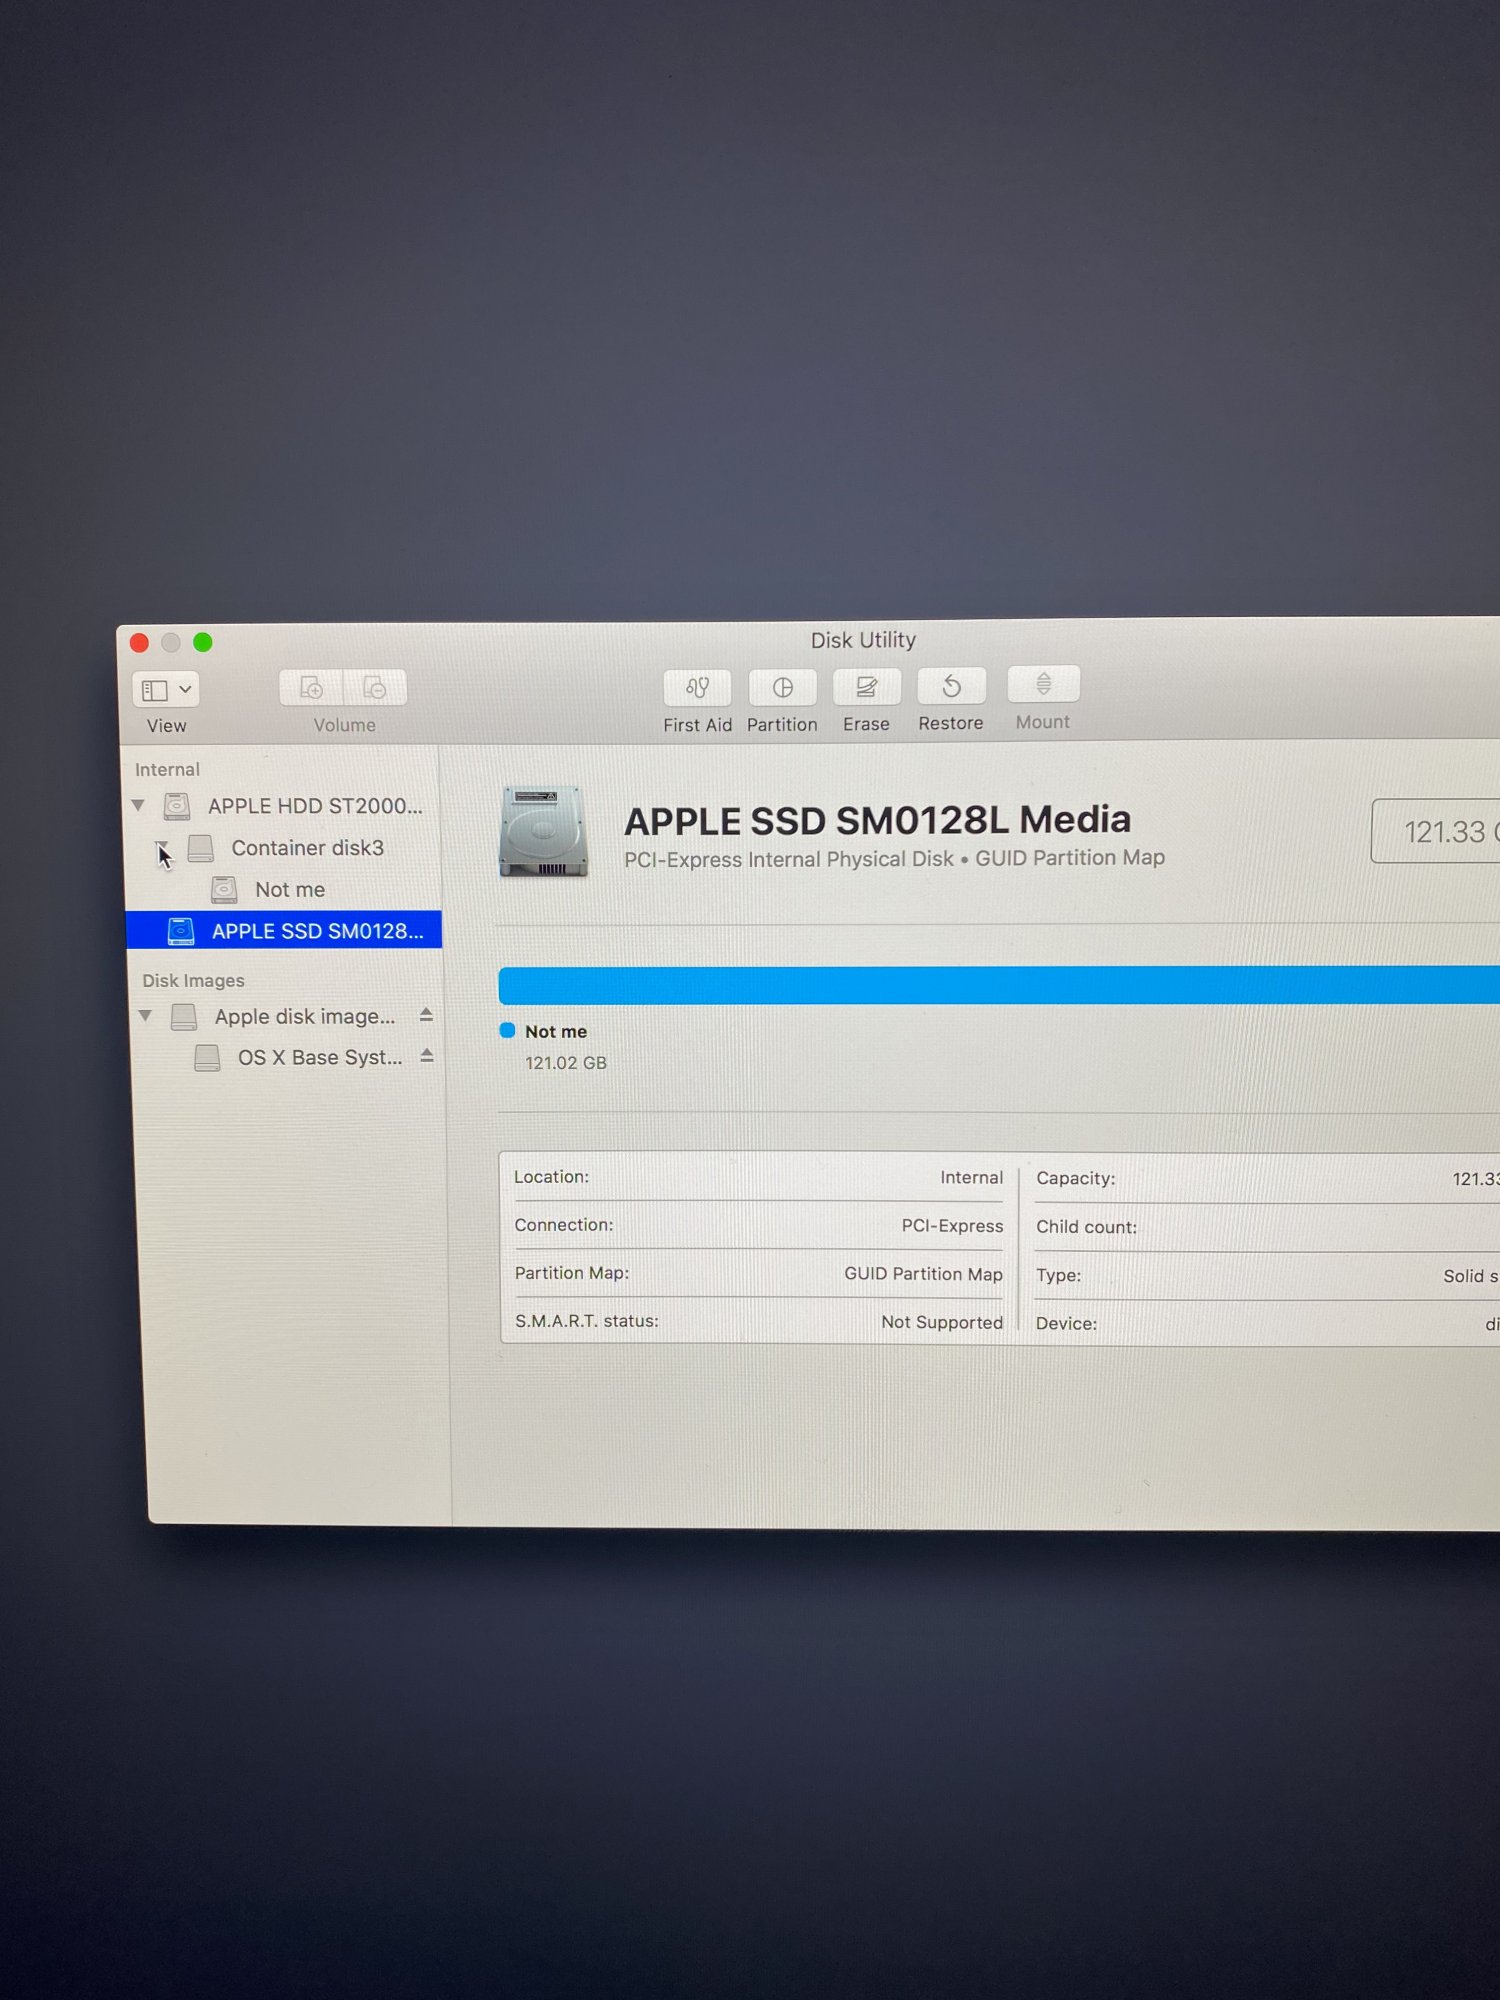Viewport: 1500px width, 2000px height.
Task: Click the Erase toolbar button
Action: coord(867,686)
